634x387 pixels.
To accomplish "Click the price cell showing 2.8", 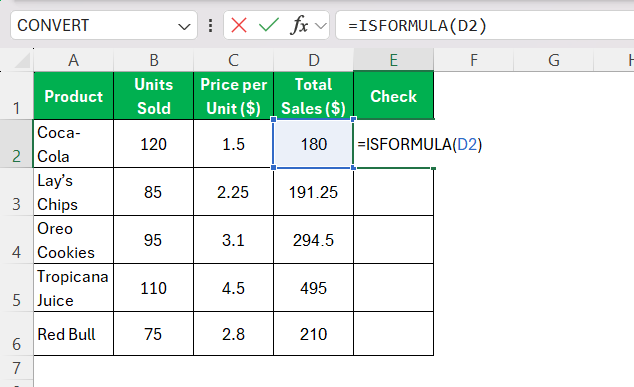I will pyautogui.click(x=234, y=334).
